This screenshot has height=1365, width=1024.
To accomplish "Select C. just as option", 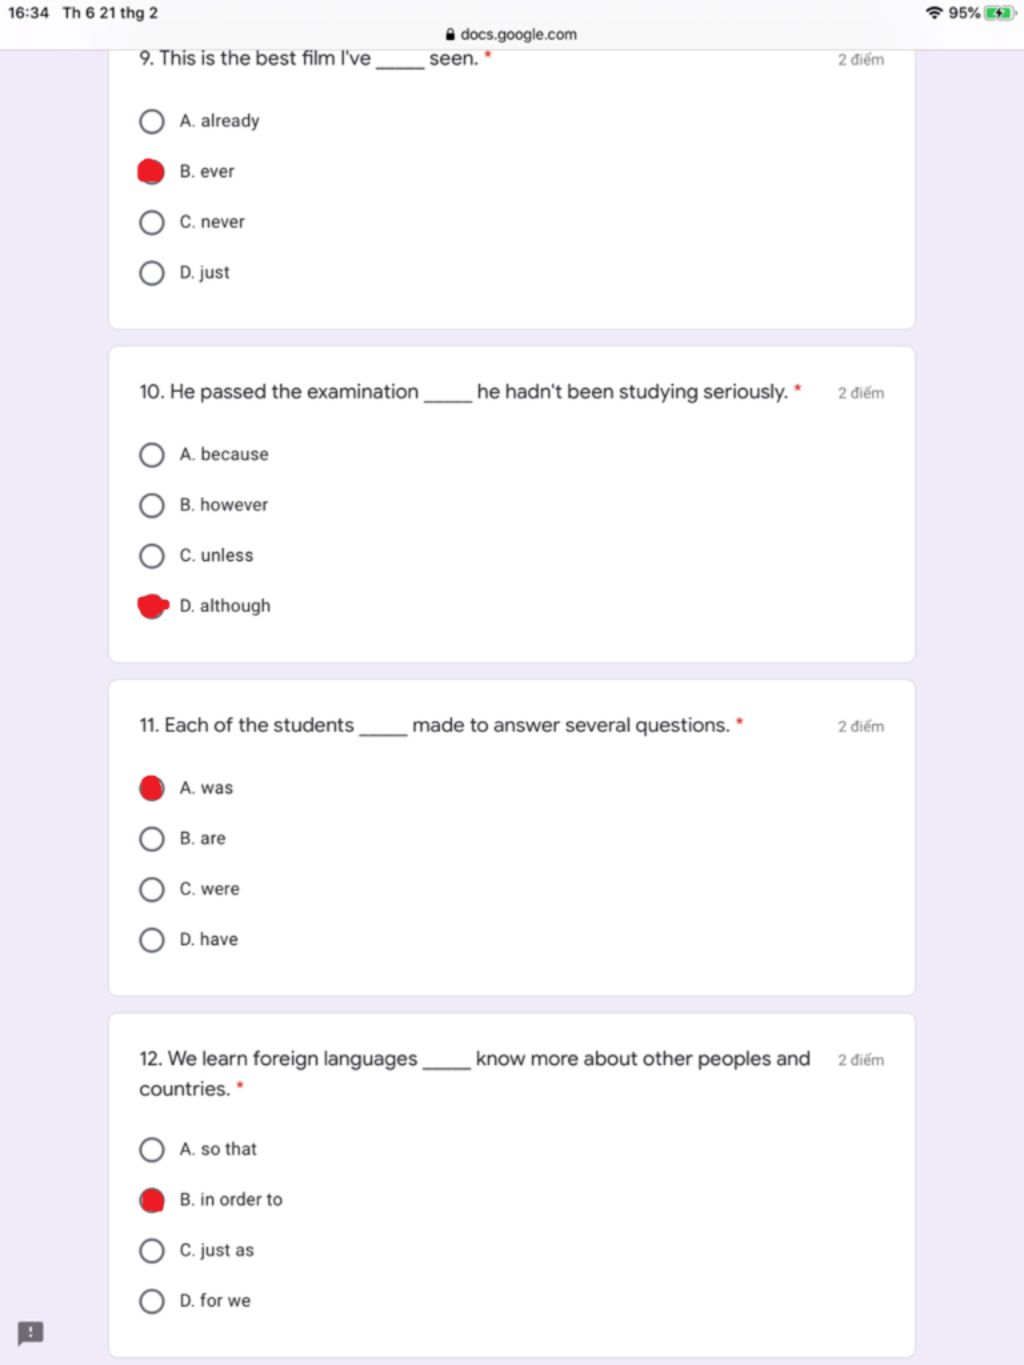I will coord(152,1251).
